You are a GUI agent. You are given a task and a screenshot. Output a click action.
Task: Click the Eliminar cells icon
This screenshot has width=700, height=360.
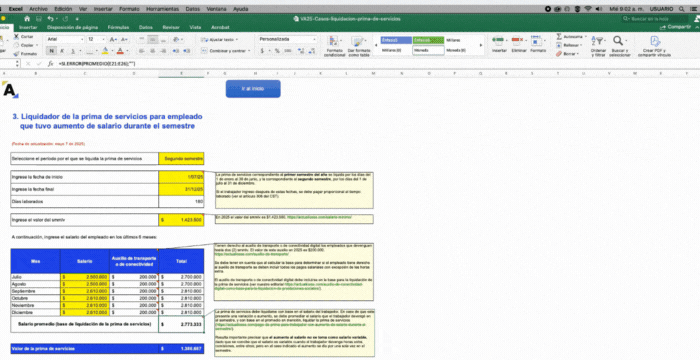pyautogui.click(x=518, y=45)
